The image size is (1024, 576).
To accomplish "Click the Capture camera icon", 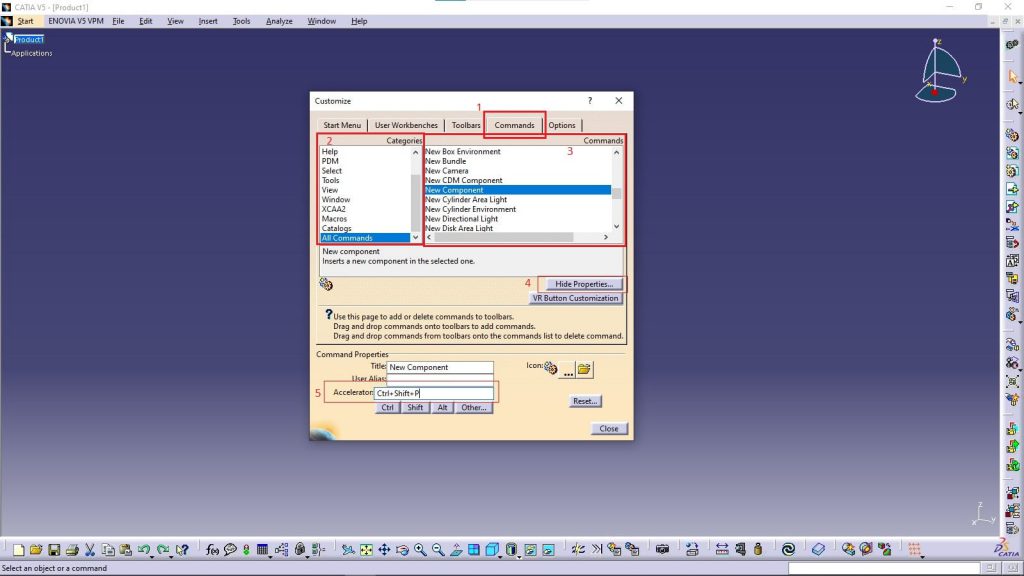I will point(662,550).
